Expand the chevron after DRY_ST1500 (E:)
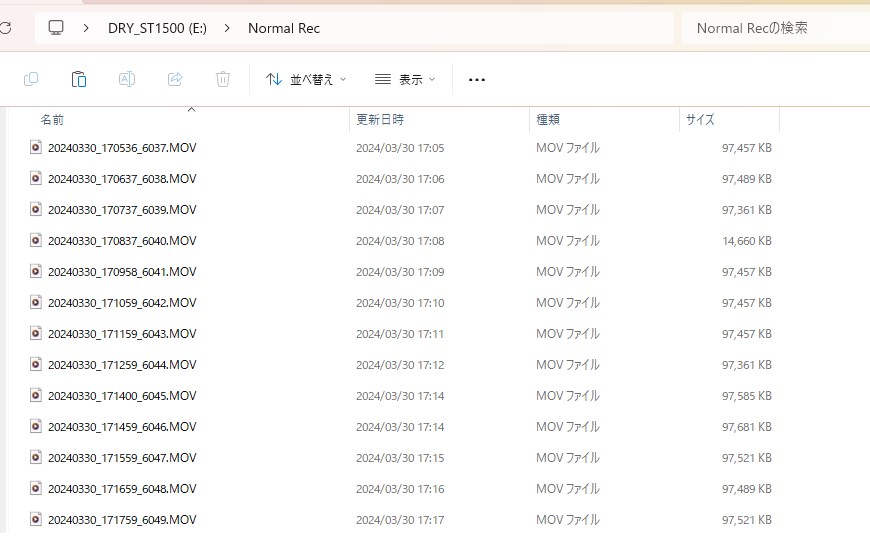Viewport: 870px width, 549px height. click(x=227, y=28)
